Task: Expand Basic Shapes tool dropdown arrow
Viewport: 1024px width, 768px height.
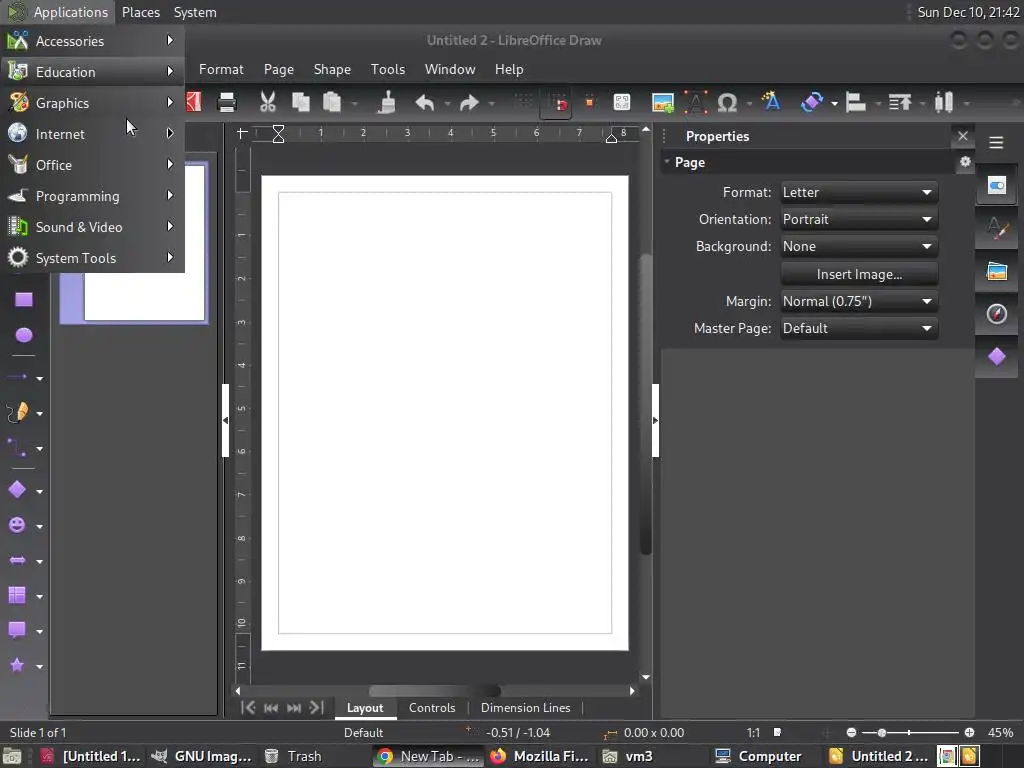Action: tap(39, 491)
